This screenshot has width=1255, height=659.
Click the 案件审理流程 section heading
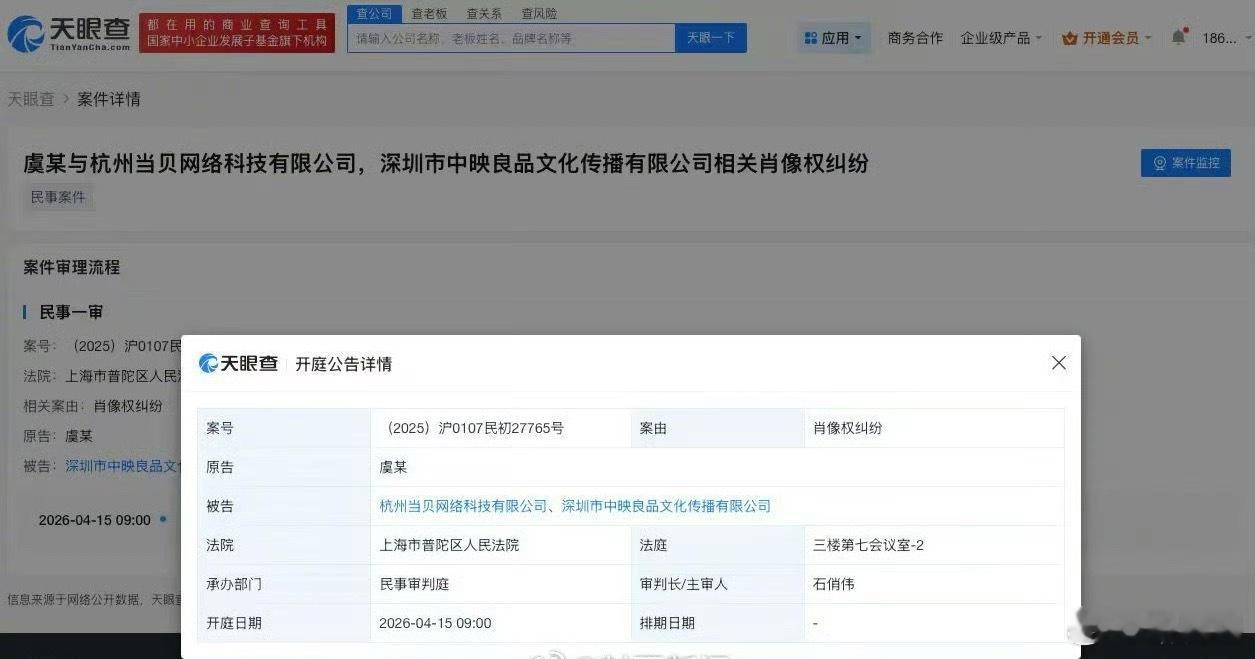click(72, 267)
